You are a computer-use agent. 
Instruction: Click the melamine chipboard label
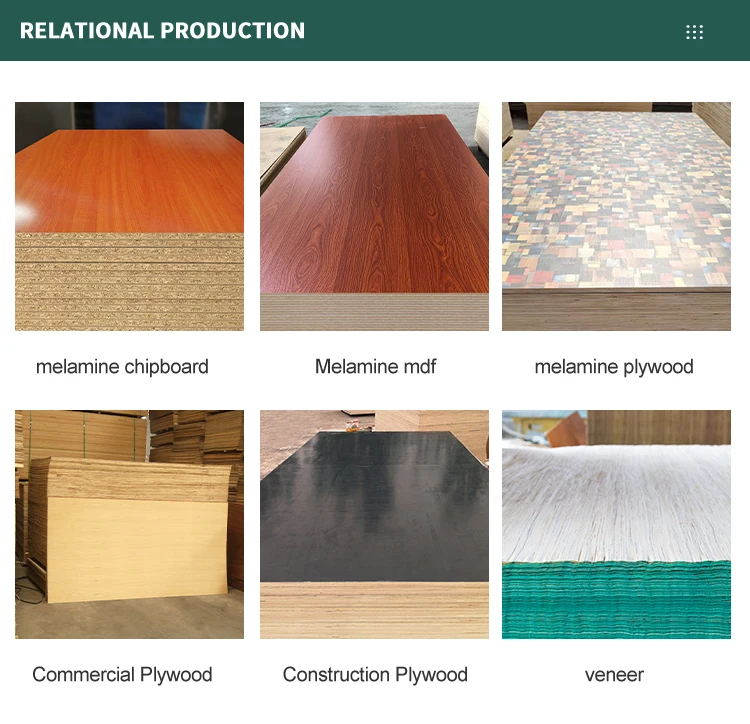[x=122, y=367]
